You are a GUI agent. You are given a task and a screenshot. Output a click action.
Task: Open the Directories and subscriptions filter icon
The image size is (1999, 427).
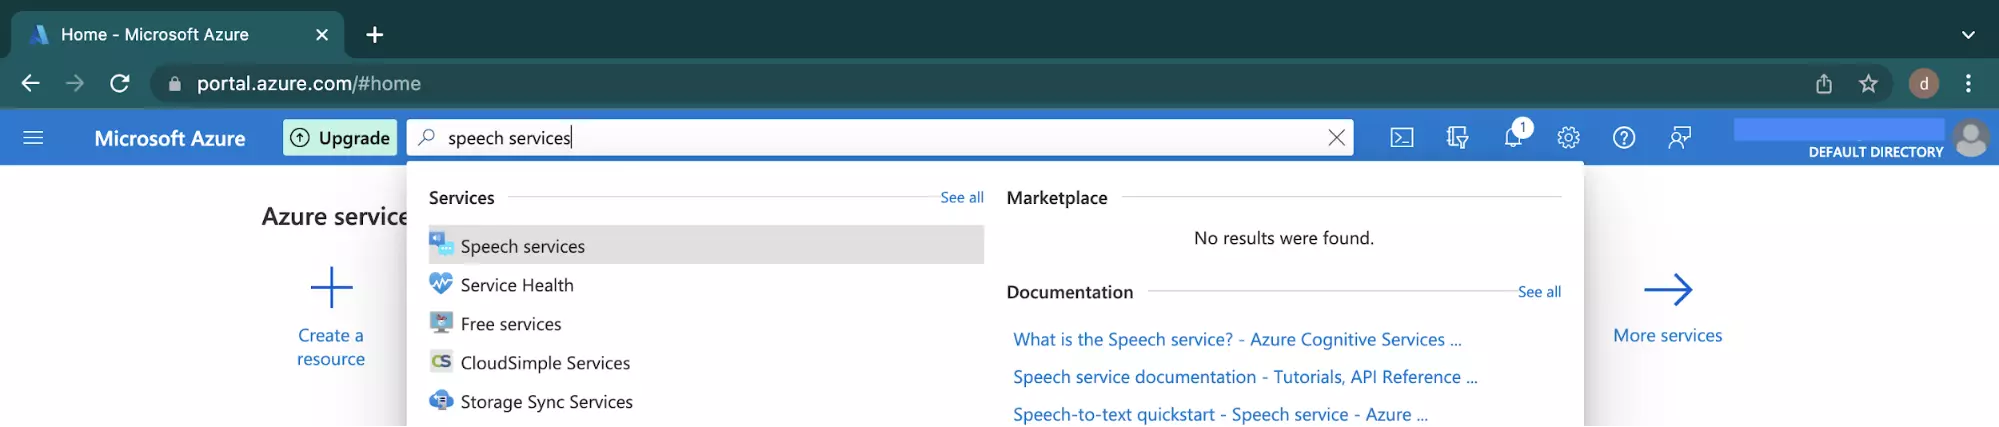[1457, 138]
